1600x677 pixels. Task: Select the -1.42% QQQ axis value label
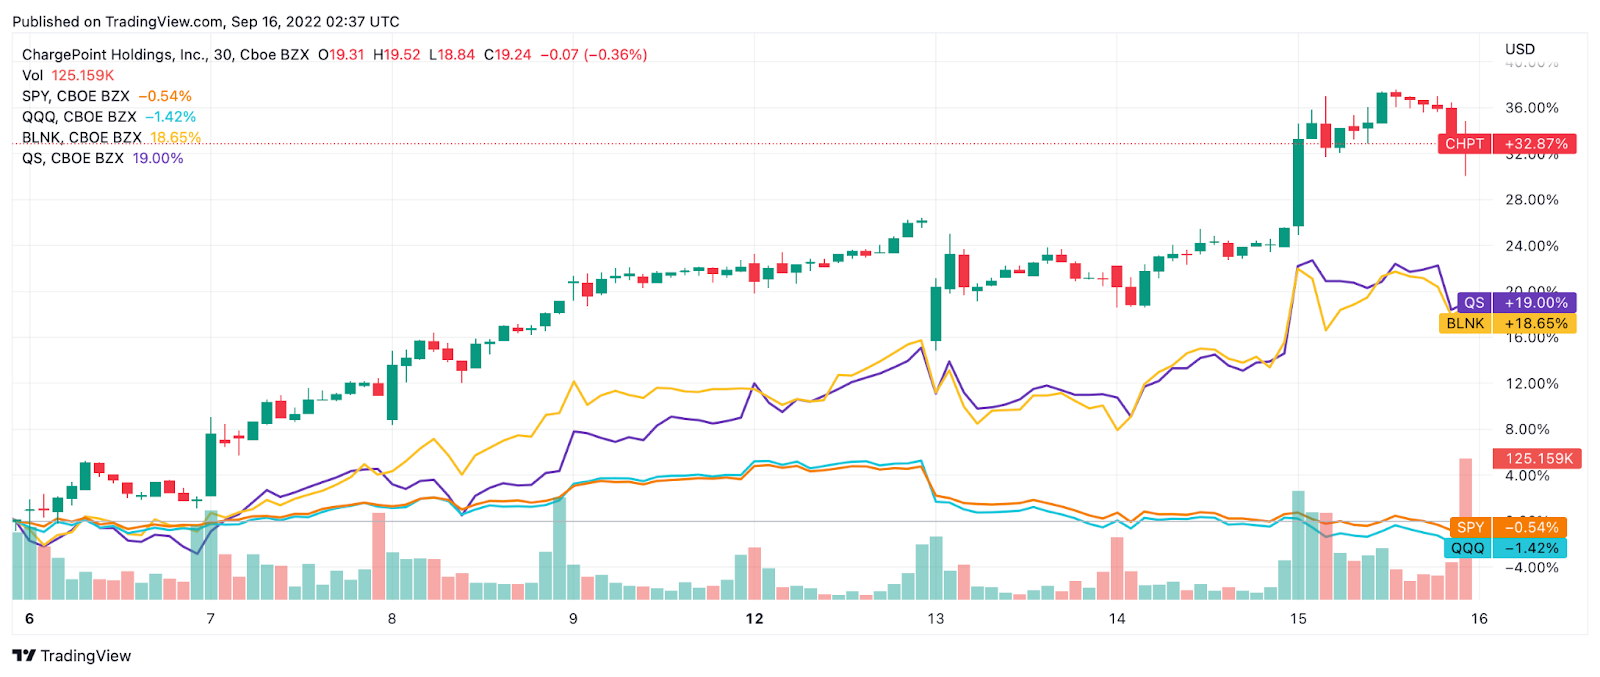[x=1530, y=548]
